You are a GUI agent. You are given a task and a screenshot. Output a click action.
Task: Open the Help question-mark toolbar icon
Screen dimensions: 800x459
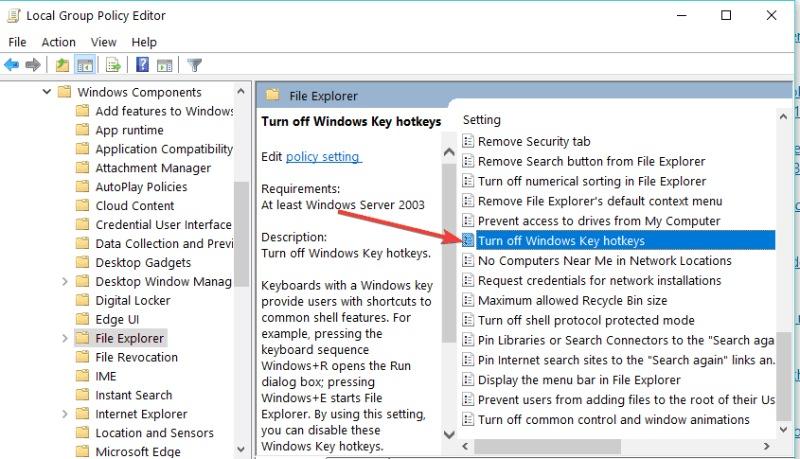click(142, 65)
